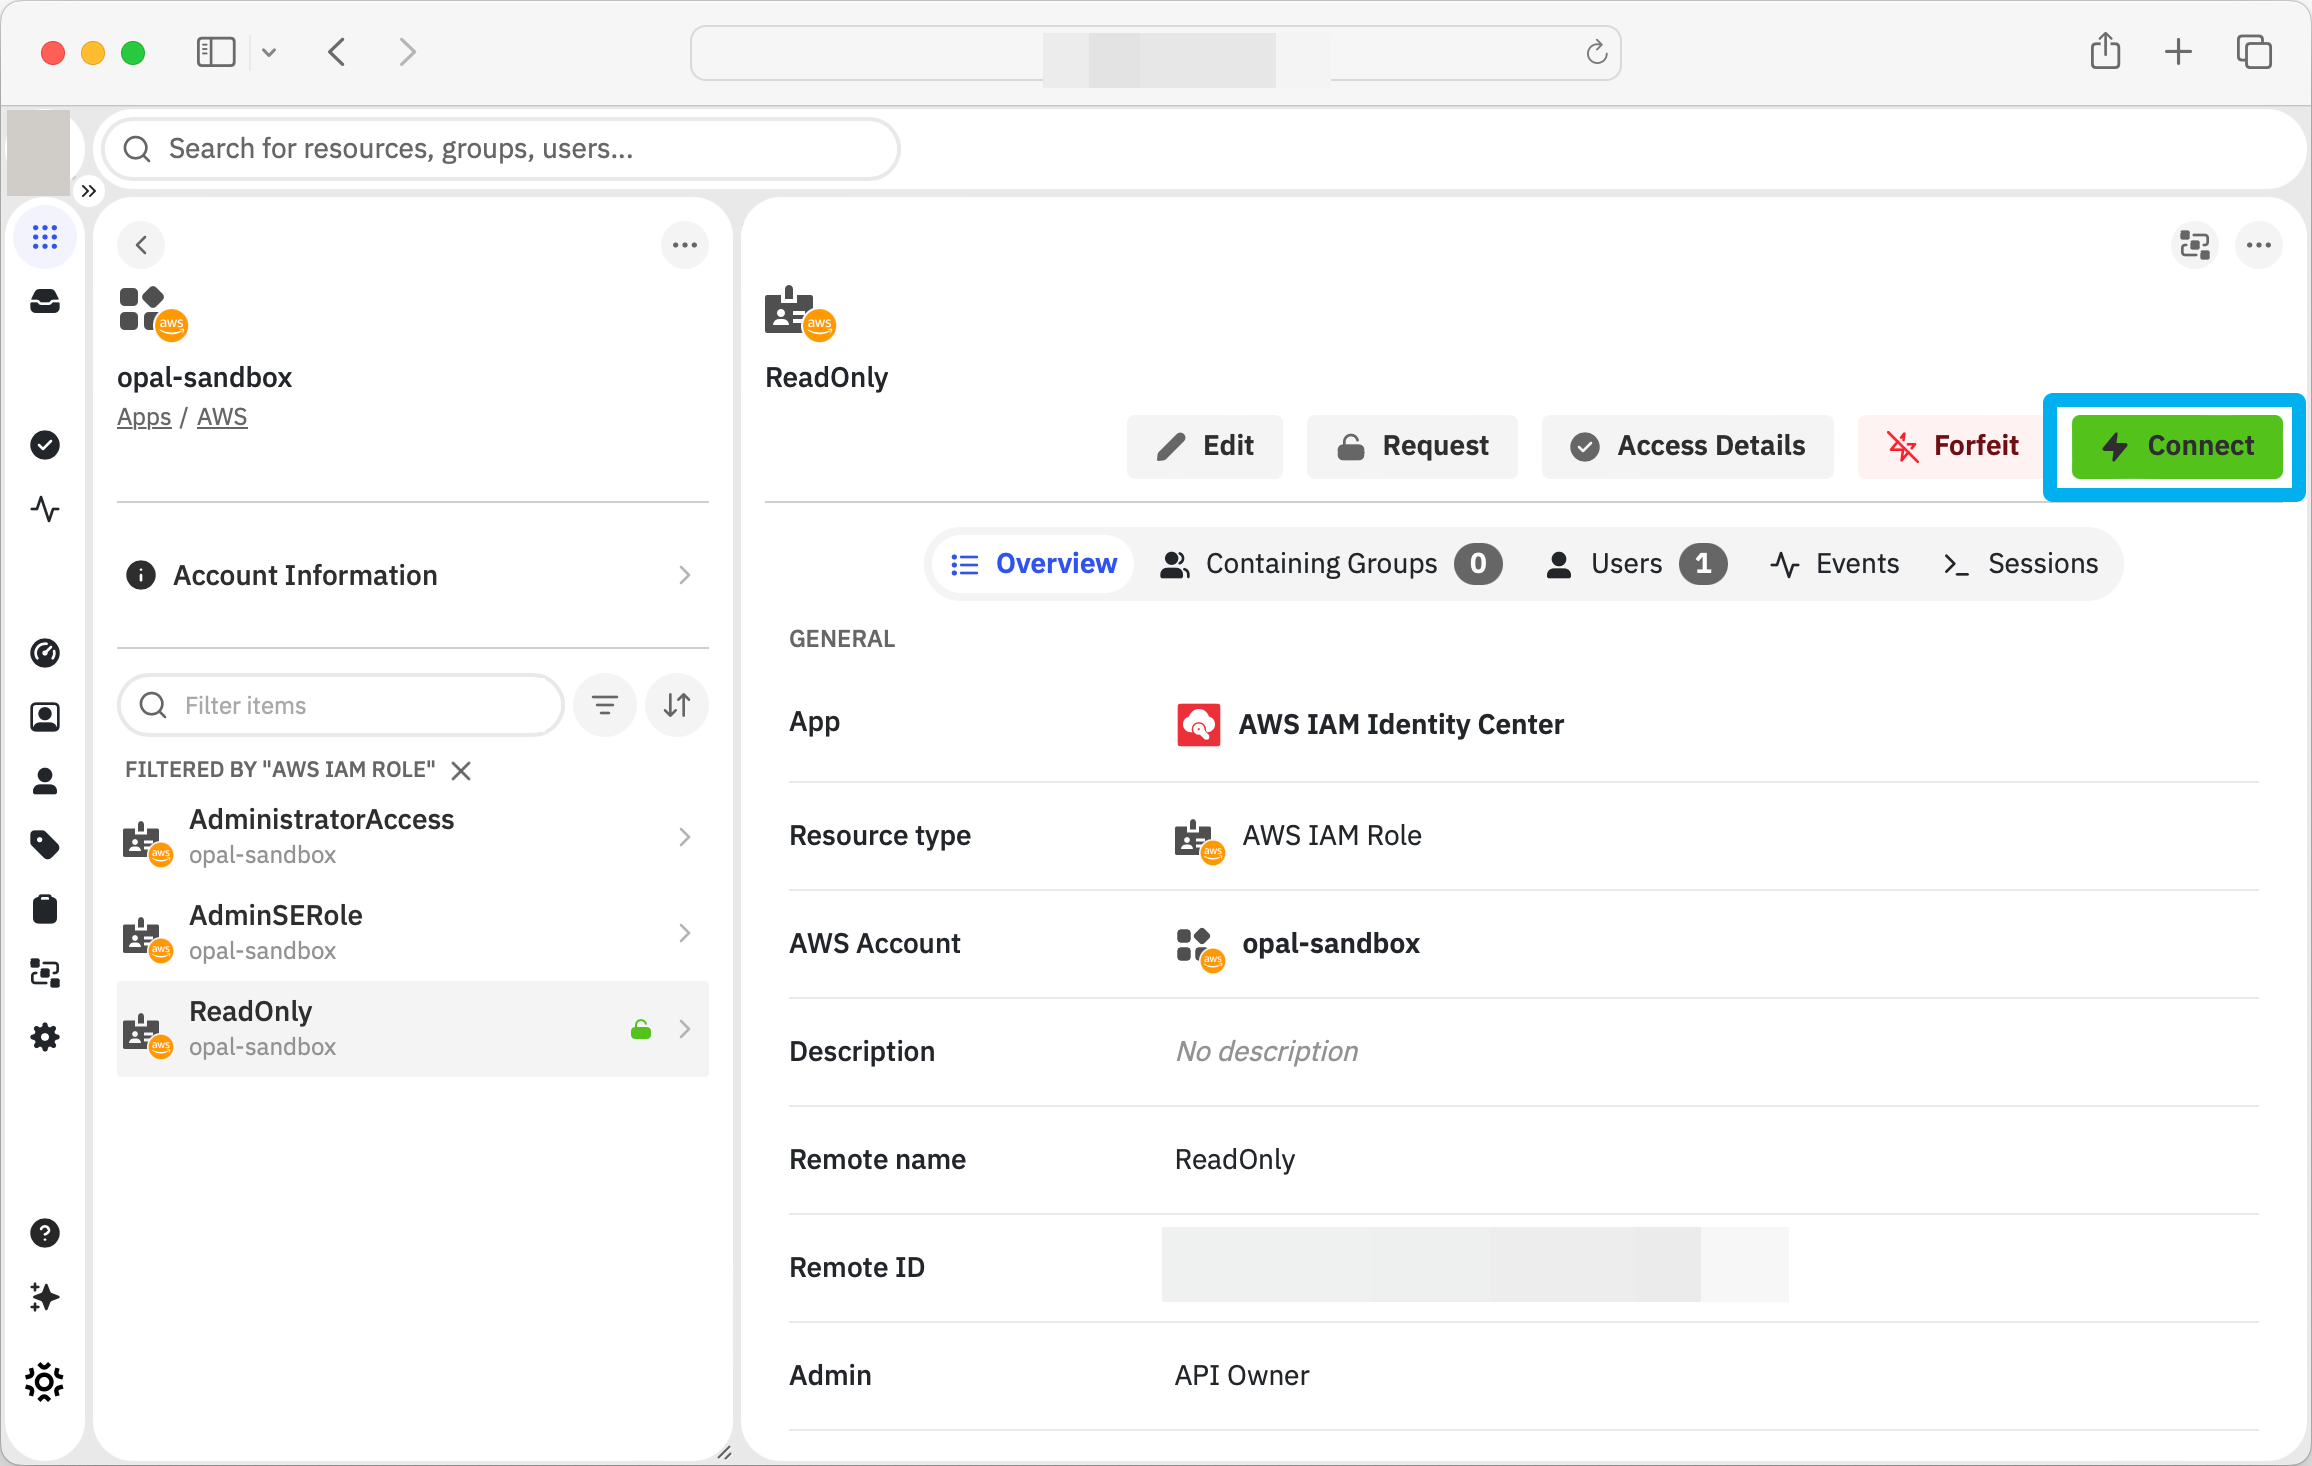
Task: Open the checkmark approvals icon in sidebar
Action: (45, 445)
